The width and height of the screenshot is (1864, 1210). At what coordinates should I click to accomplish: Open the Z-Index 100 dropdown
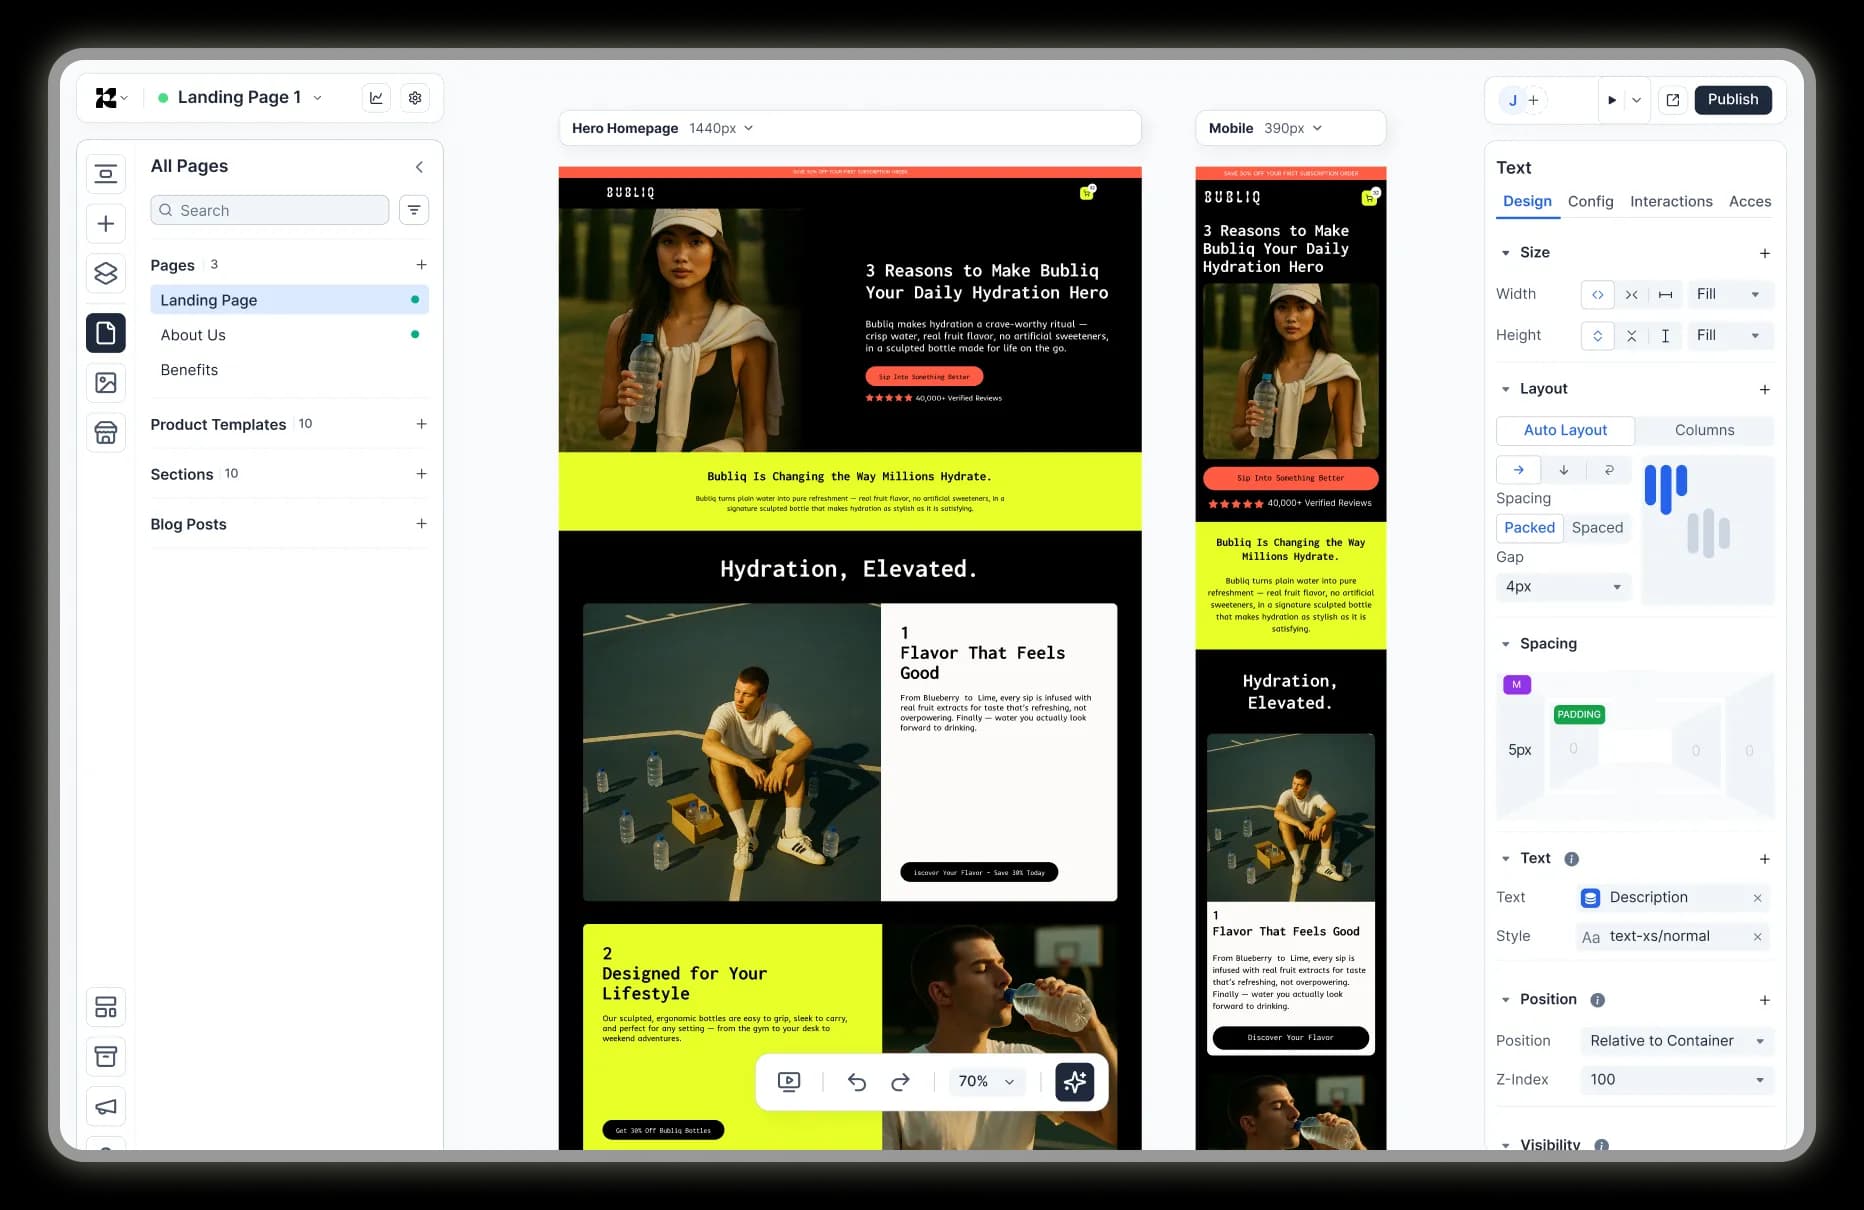click(1676, 1080)
